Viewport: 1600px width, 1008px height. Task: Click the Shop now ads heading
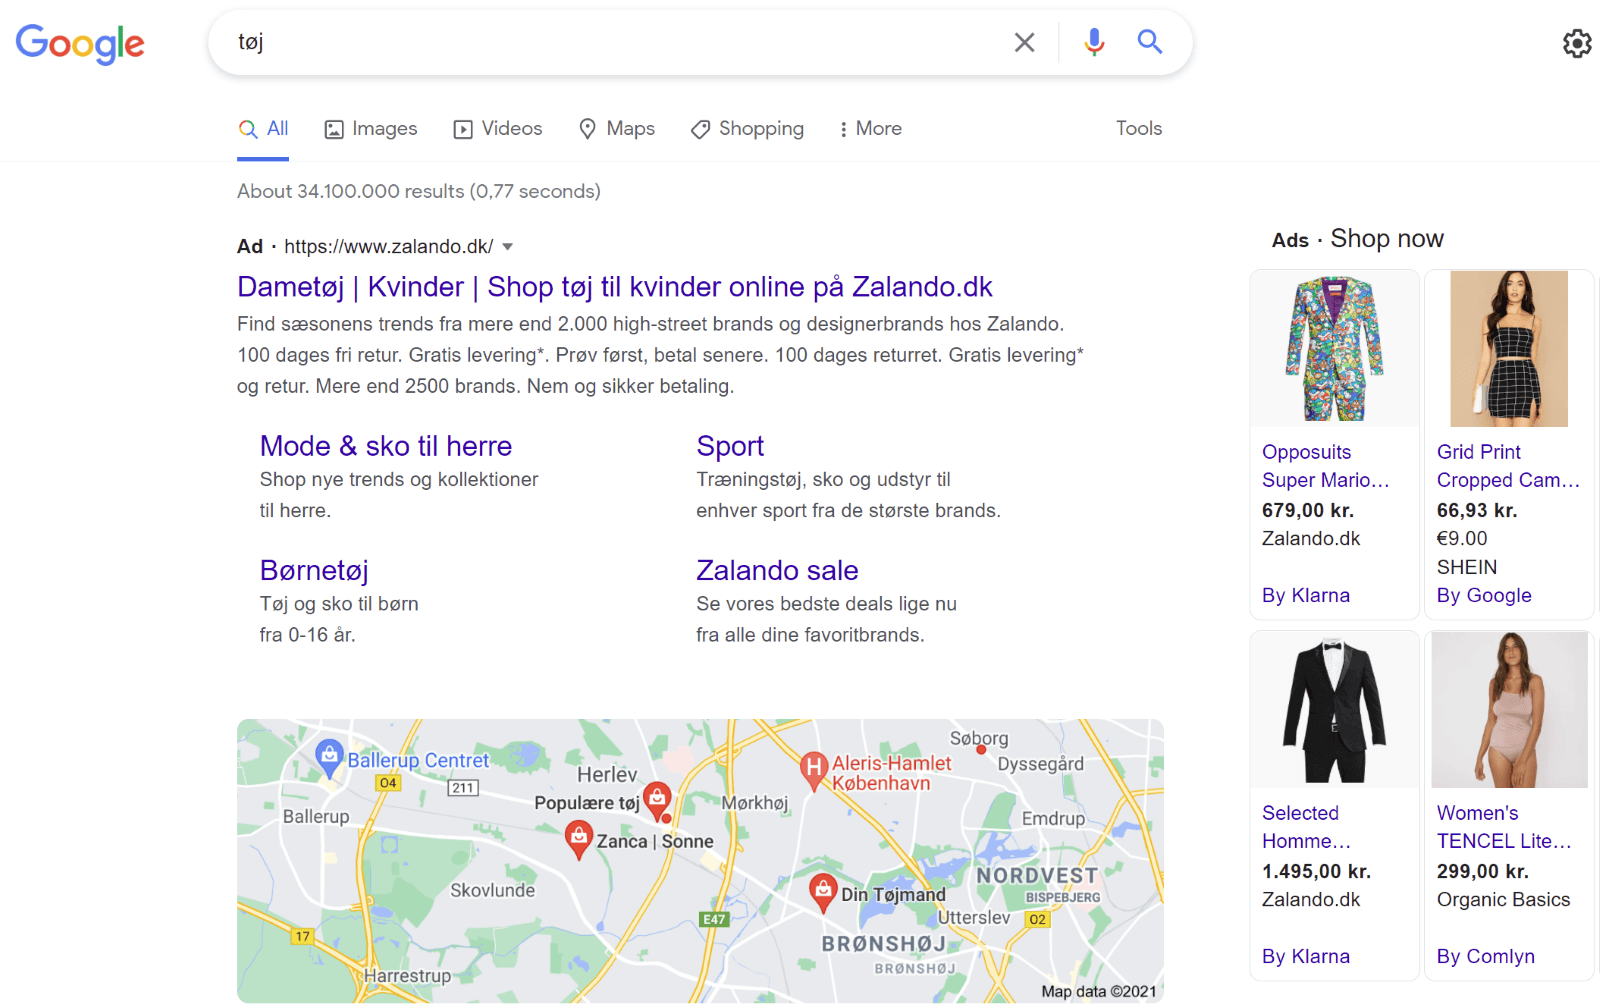coord(1387,239)
